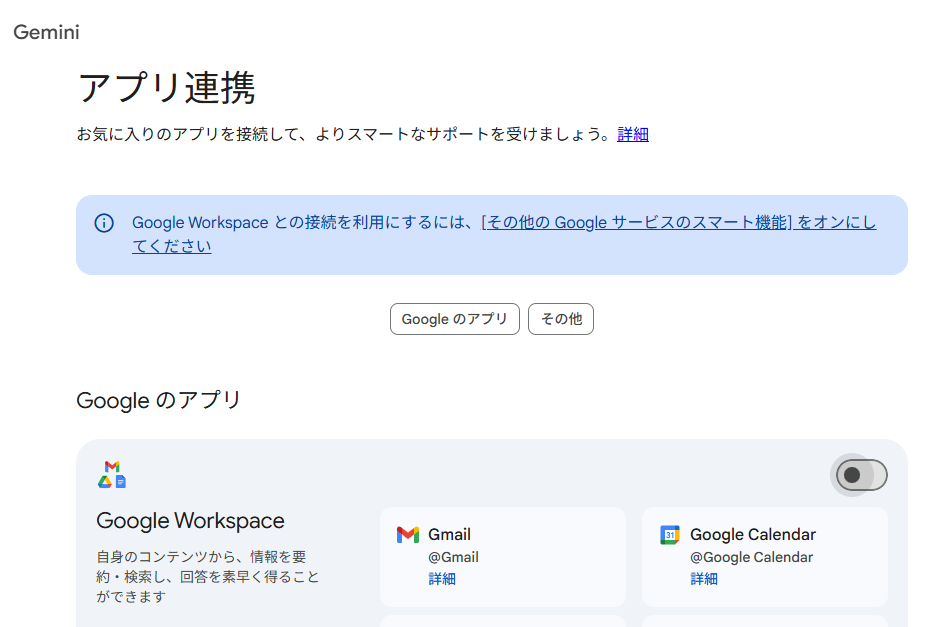Select the Google のアプリ filter chip
Screen dimensions: 933x627
click(454, 318)
